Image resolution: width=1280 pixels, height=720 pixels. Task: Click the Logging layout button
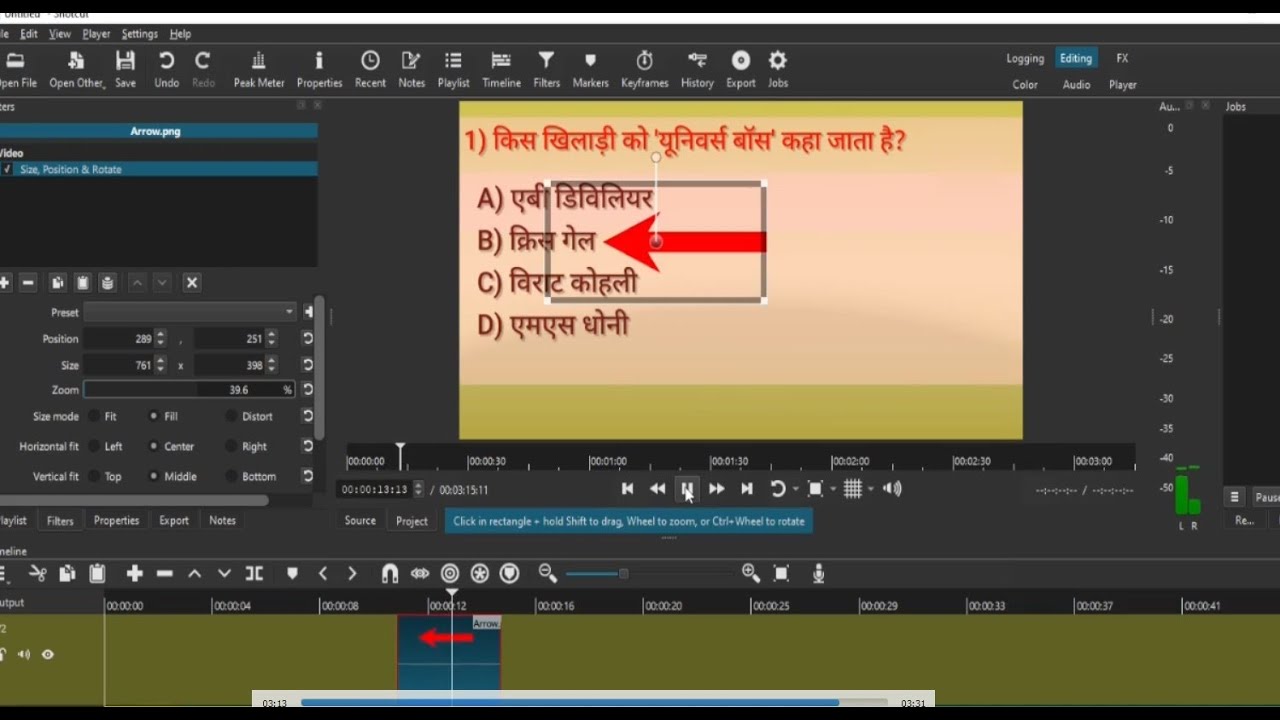[1025, 59]
